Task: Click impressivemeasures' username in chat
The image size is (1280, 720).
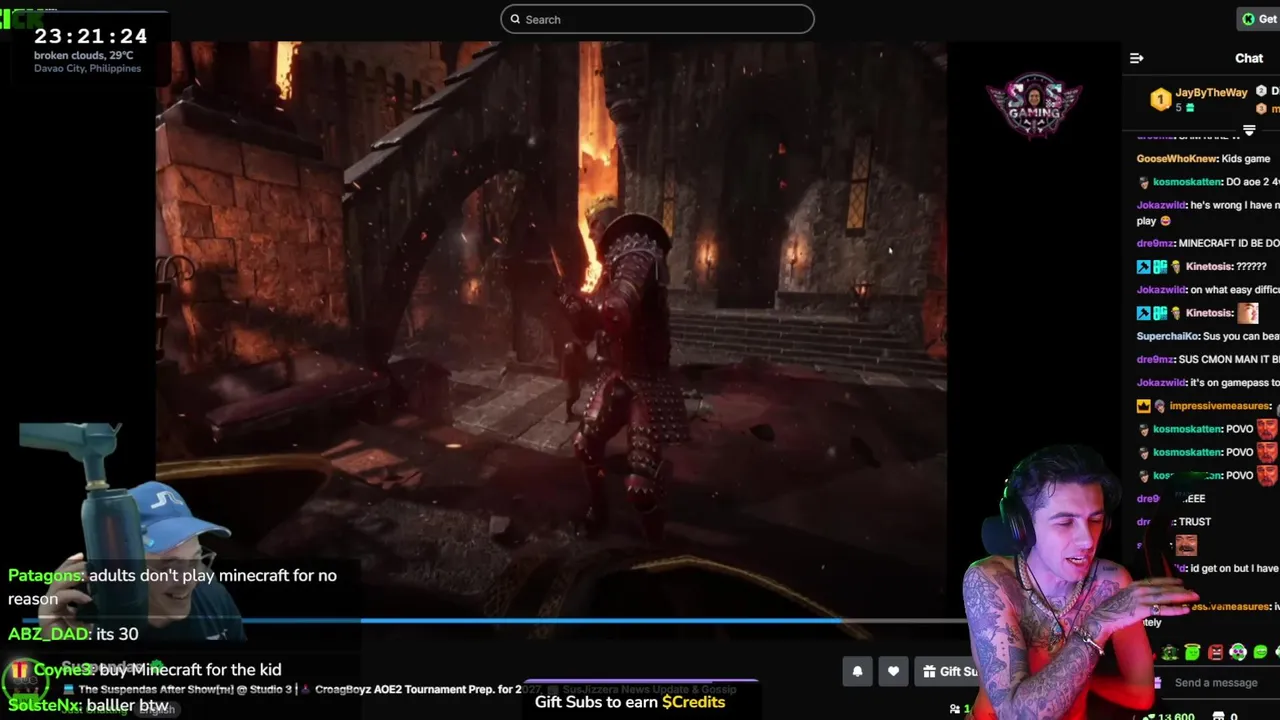Action: (1219, 406)
